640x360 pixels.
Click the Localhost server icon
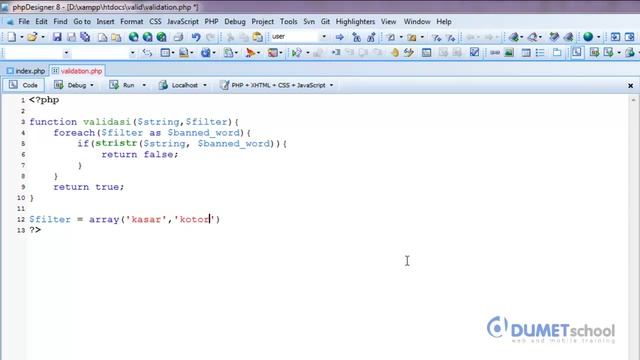point(163,85)
